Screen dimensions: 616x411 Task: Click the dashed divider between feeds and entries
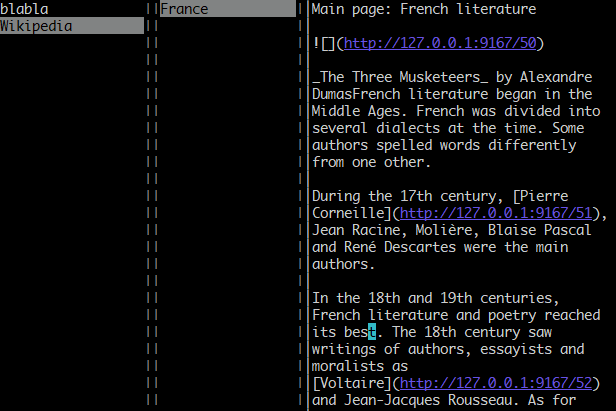pyautogui.click(x=150, y=200)
